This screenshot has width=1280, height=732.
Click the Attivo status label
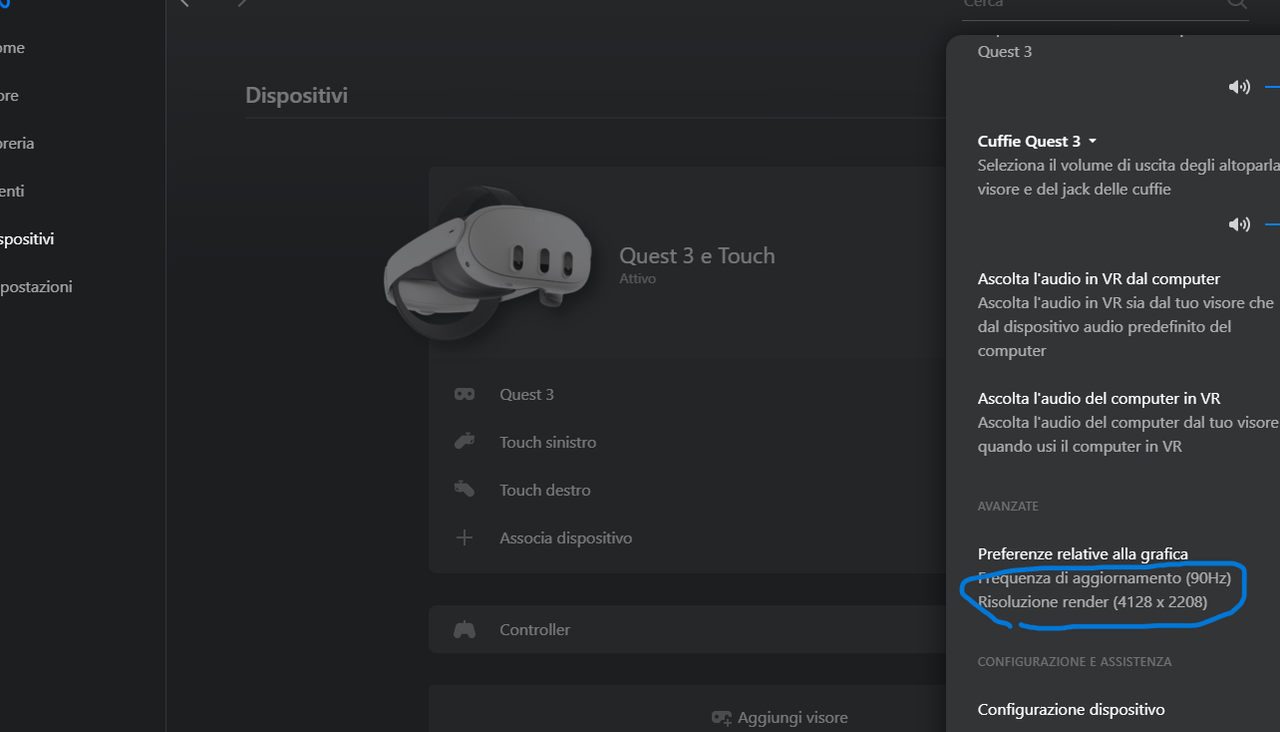pyautogui.click(x=637, y=279)
